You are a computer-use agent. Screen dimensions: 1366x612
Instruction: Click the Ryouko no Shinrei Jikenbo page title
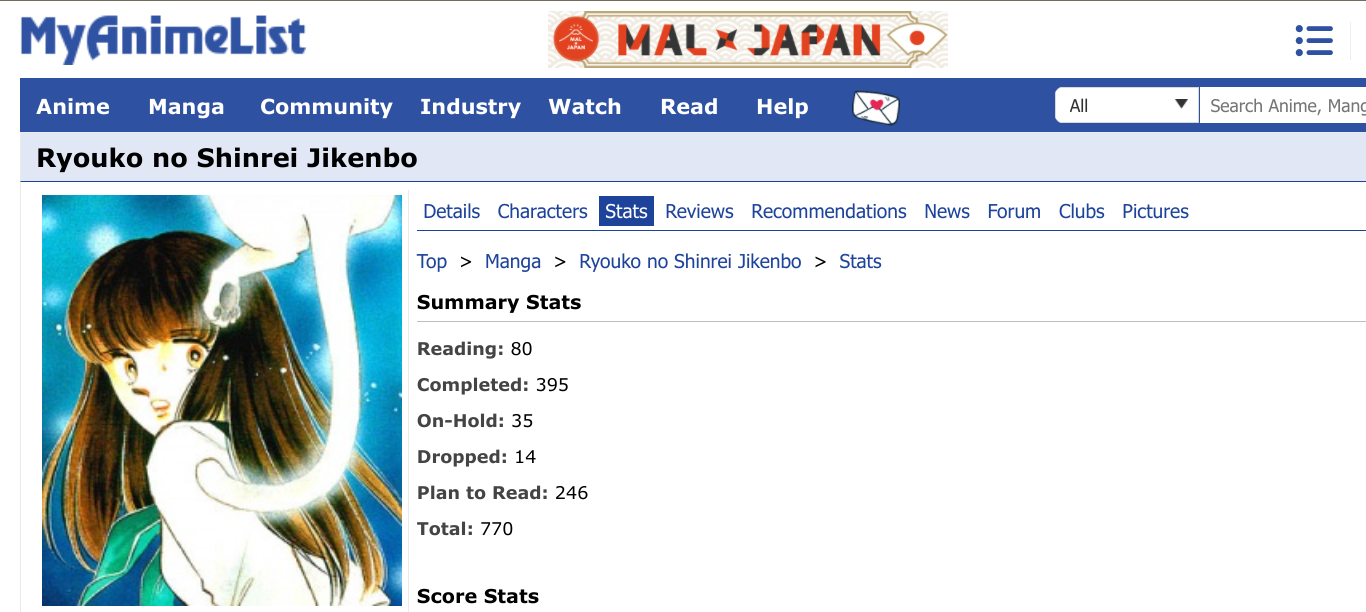point(227,158)
